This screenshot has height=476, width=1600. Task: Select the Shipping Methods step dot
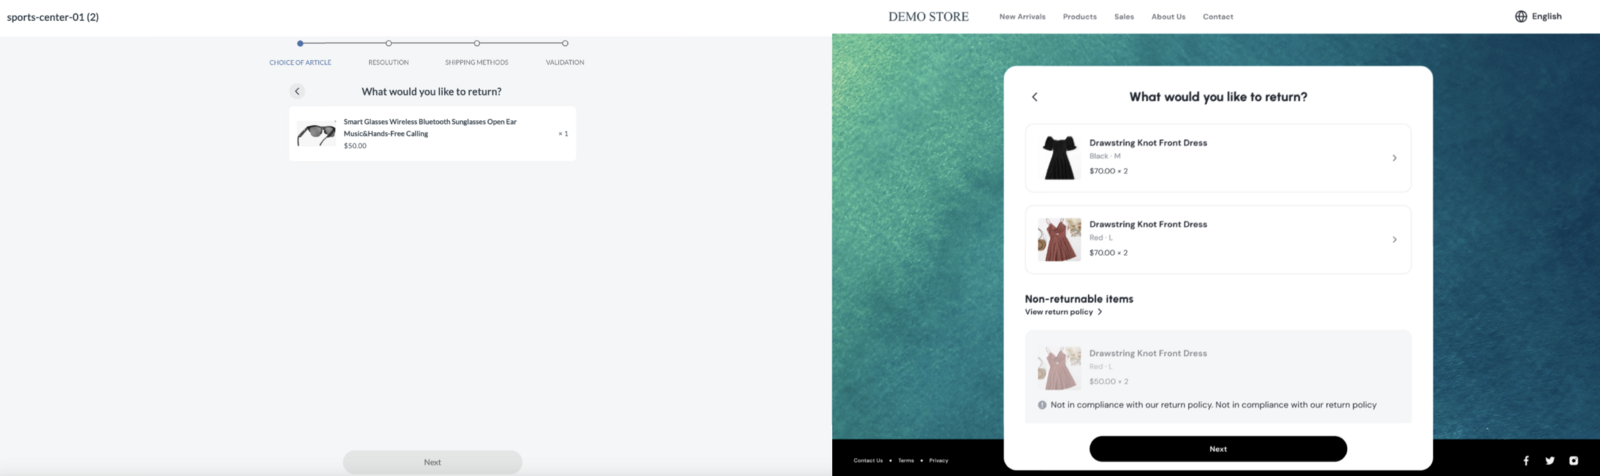pyautogui.click(x=477, y=43)
